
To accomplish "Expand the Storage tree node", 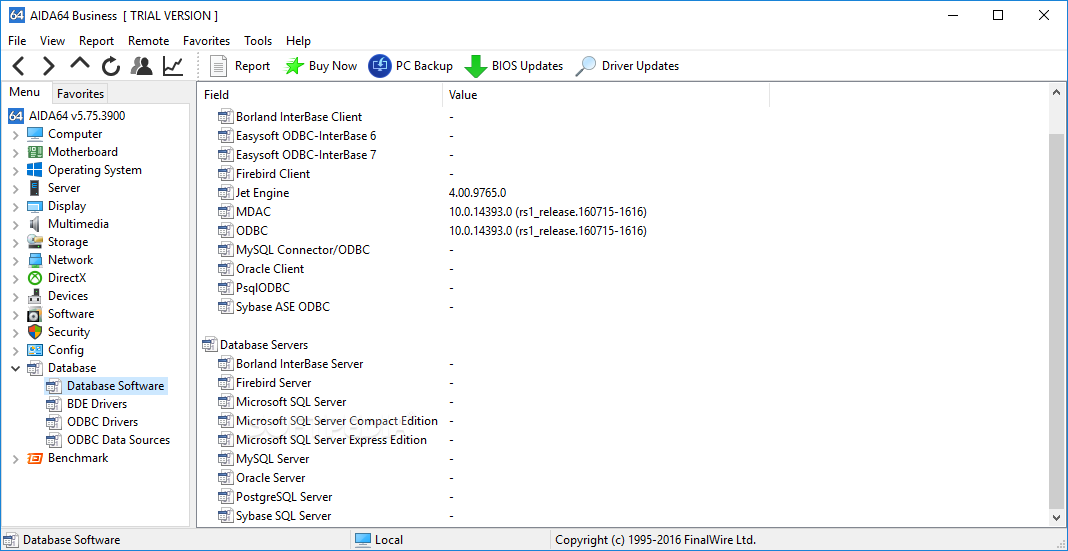I will coord(16,242).
